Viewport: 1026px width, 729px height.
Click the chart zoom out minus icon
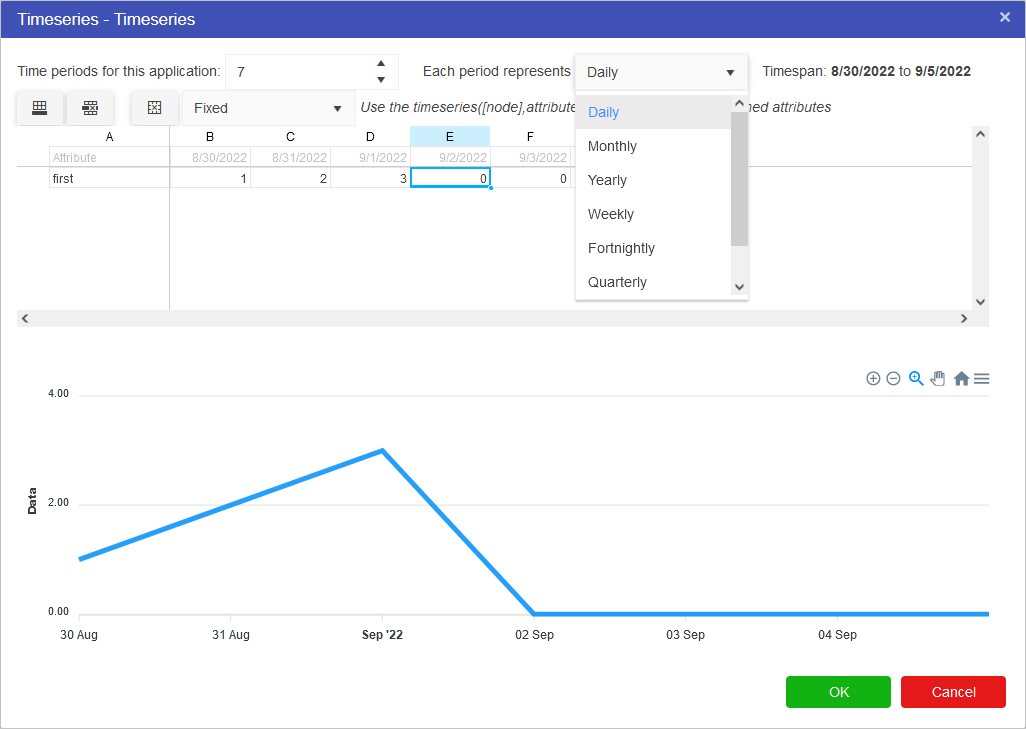pyautogui.click(x=893, y=379)
